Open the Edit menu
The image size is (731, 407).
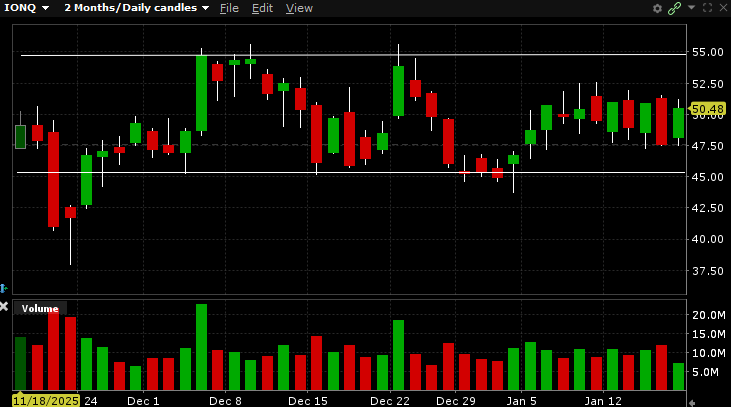[262, 8]
